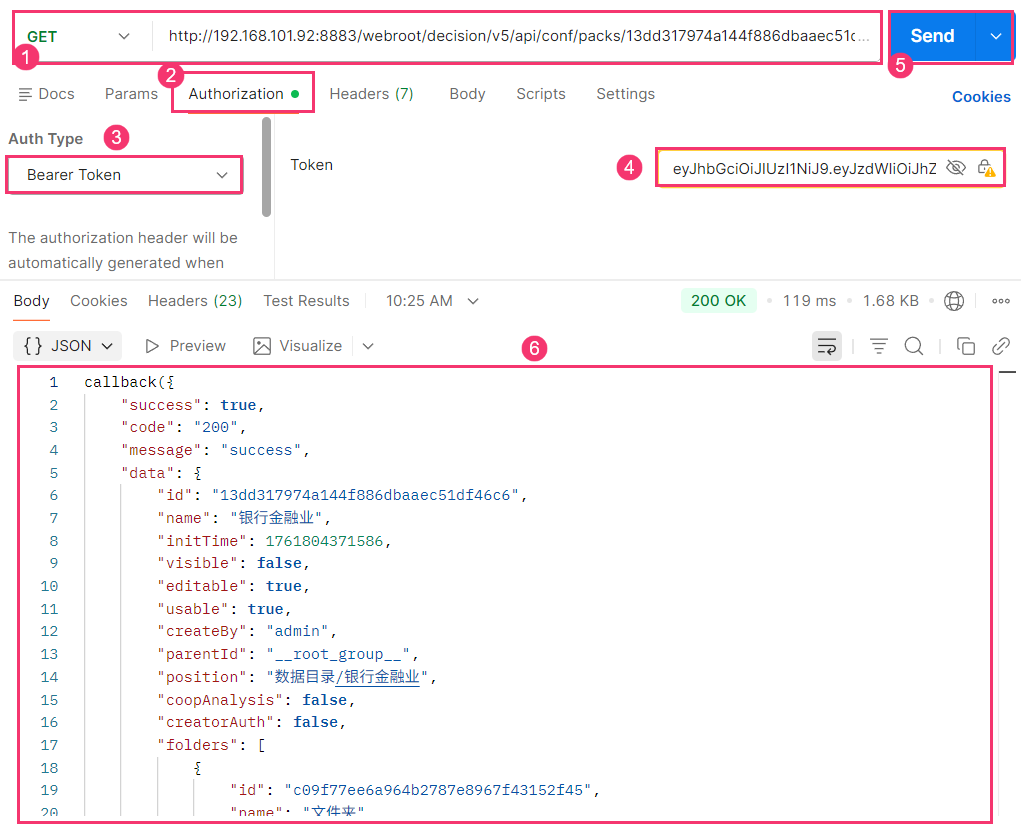Click the initTime value 1761804371586
Image resolution: width=1021 pixels, height=824 pixels.
point(324,541)
